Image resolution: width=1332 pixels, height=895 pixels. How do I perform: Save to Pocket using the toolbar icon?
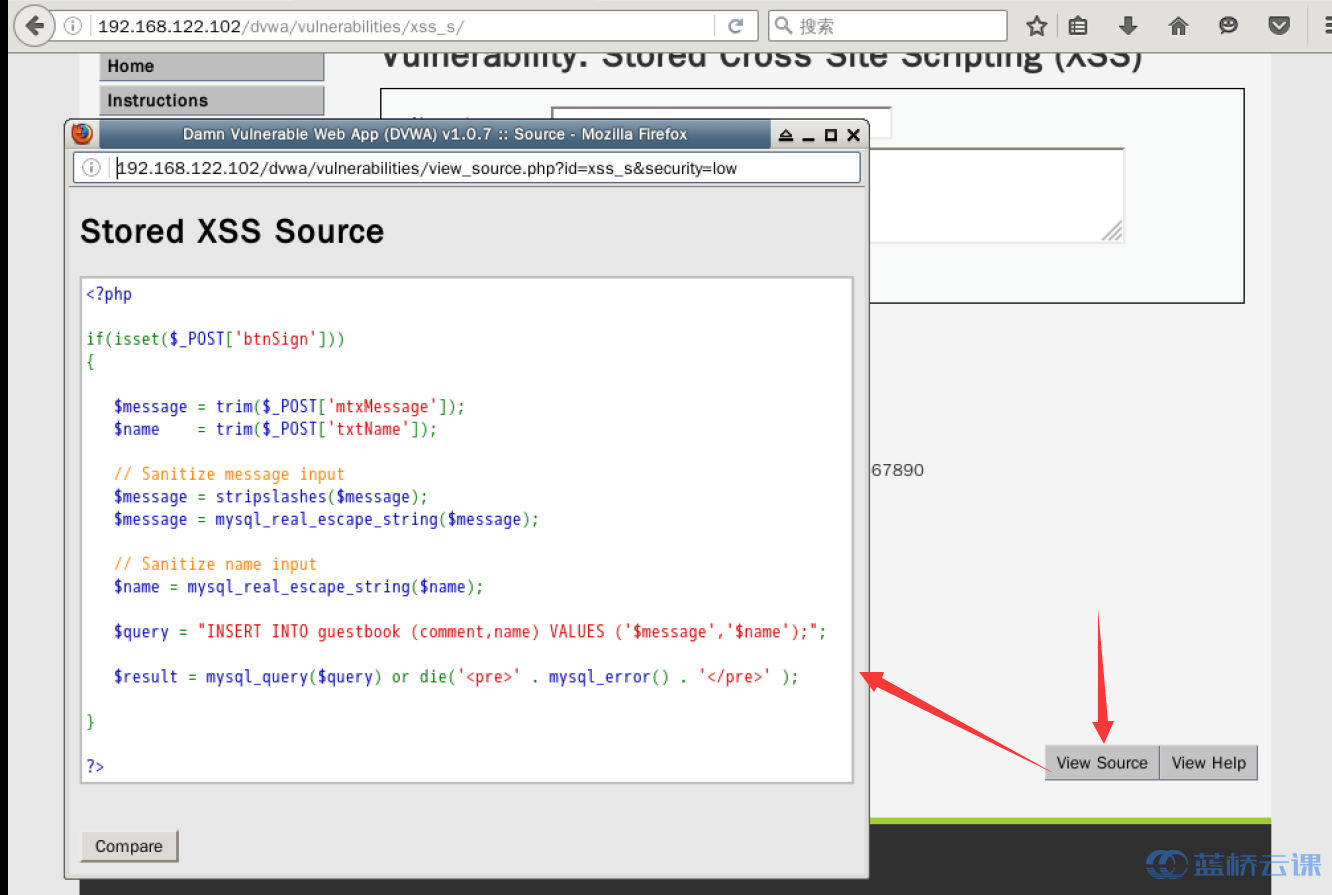click(x=1279, y=26)
